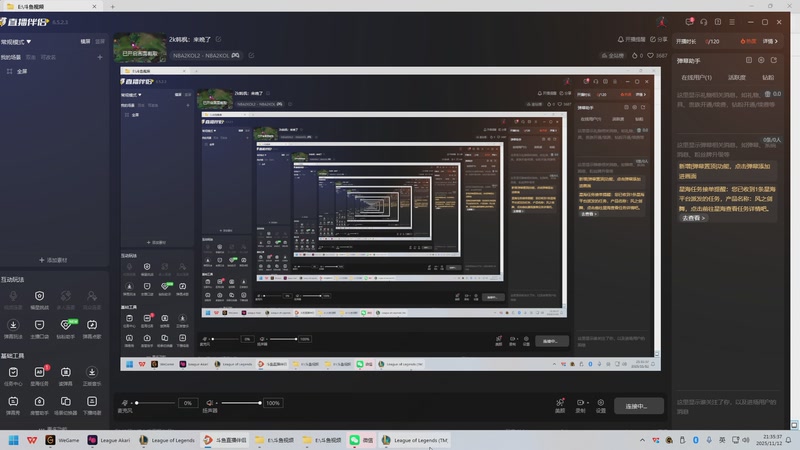Edit stream title pencil icon
800x450 pixels.
[218, 39]
